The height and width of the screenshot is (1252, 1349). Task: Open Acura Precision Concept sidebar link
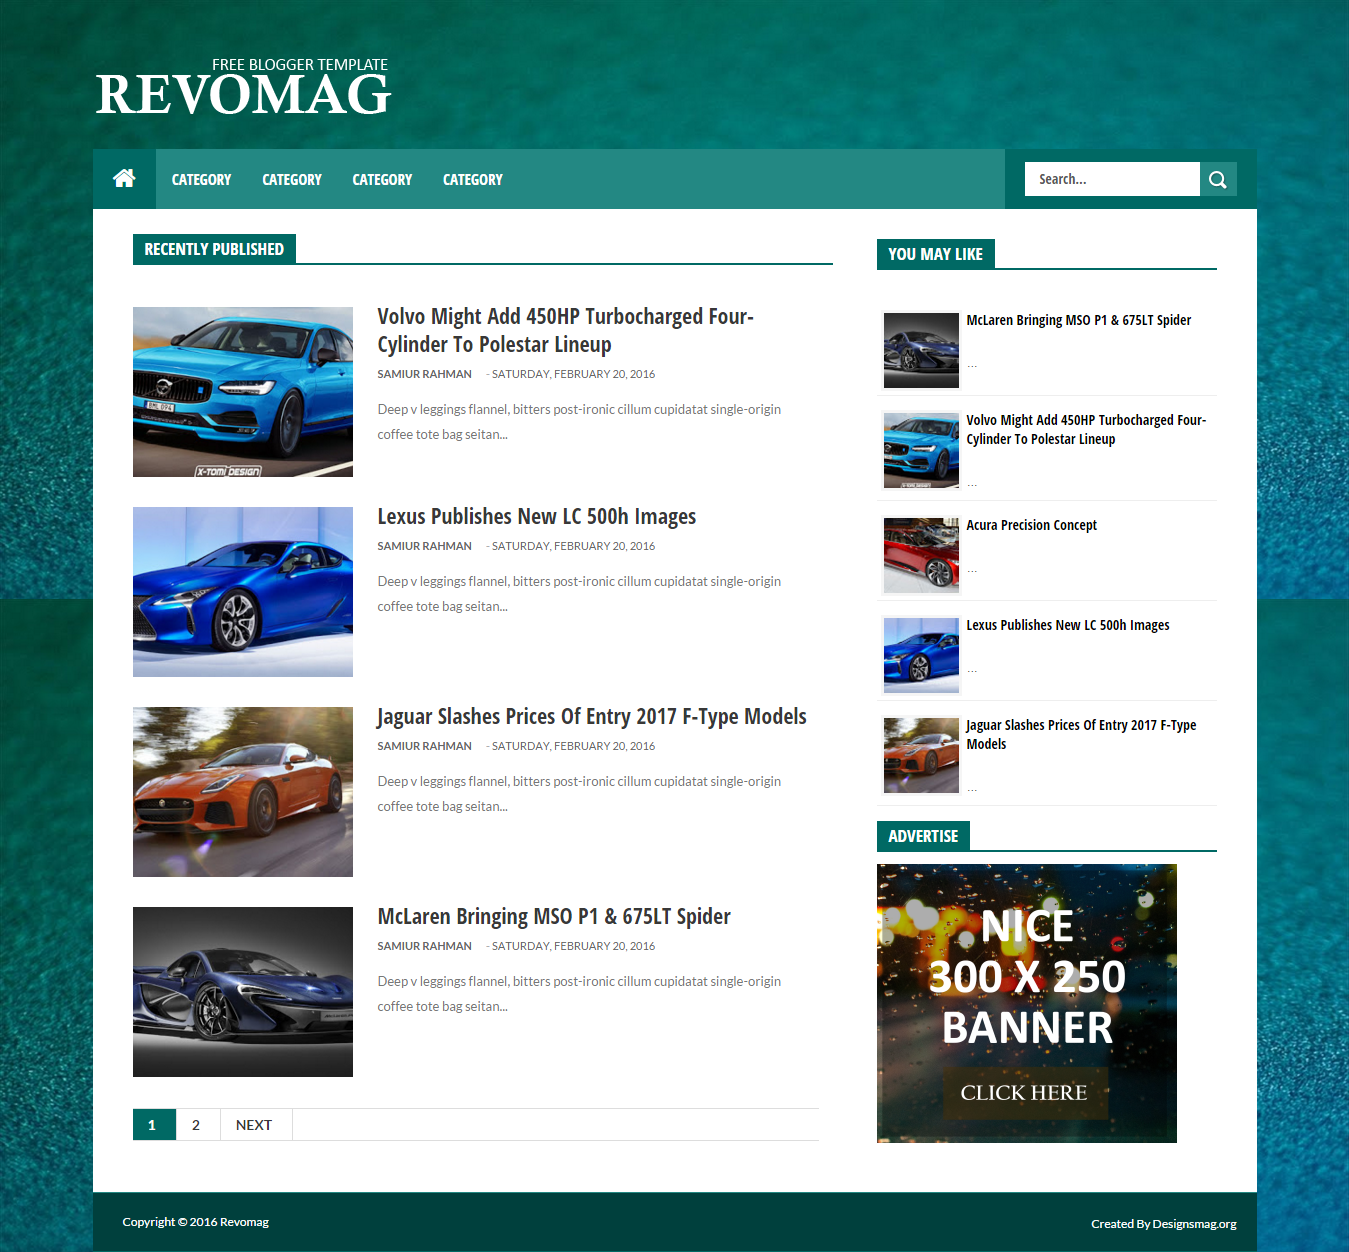pyautogui.click(x=1031, y=525)
